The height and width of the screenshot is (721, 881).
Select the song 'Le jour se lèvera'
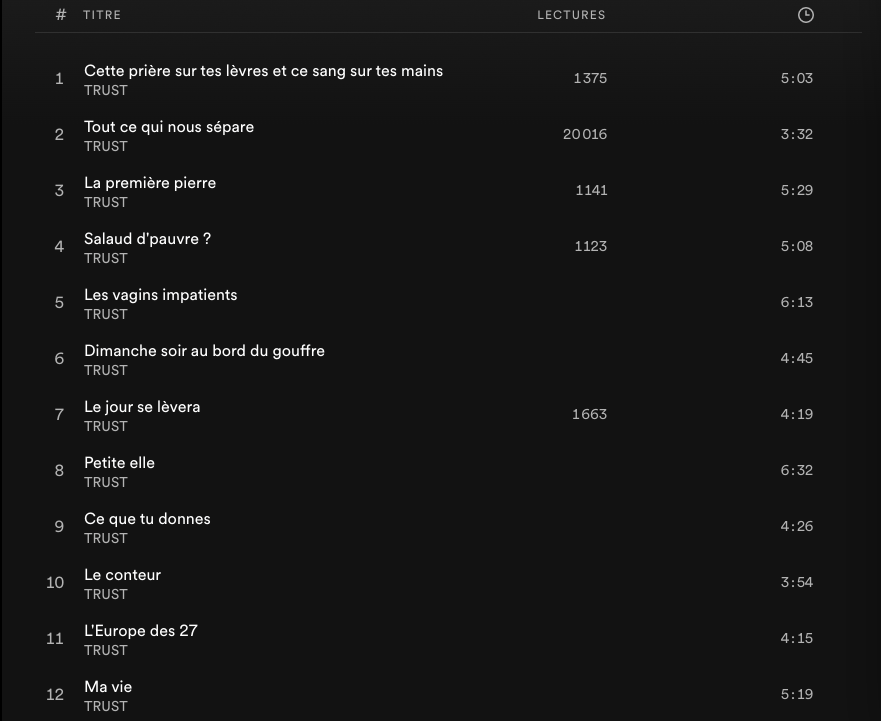[142, 407]
